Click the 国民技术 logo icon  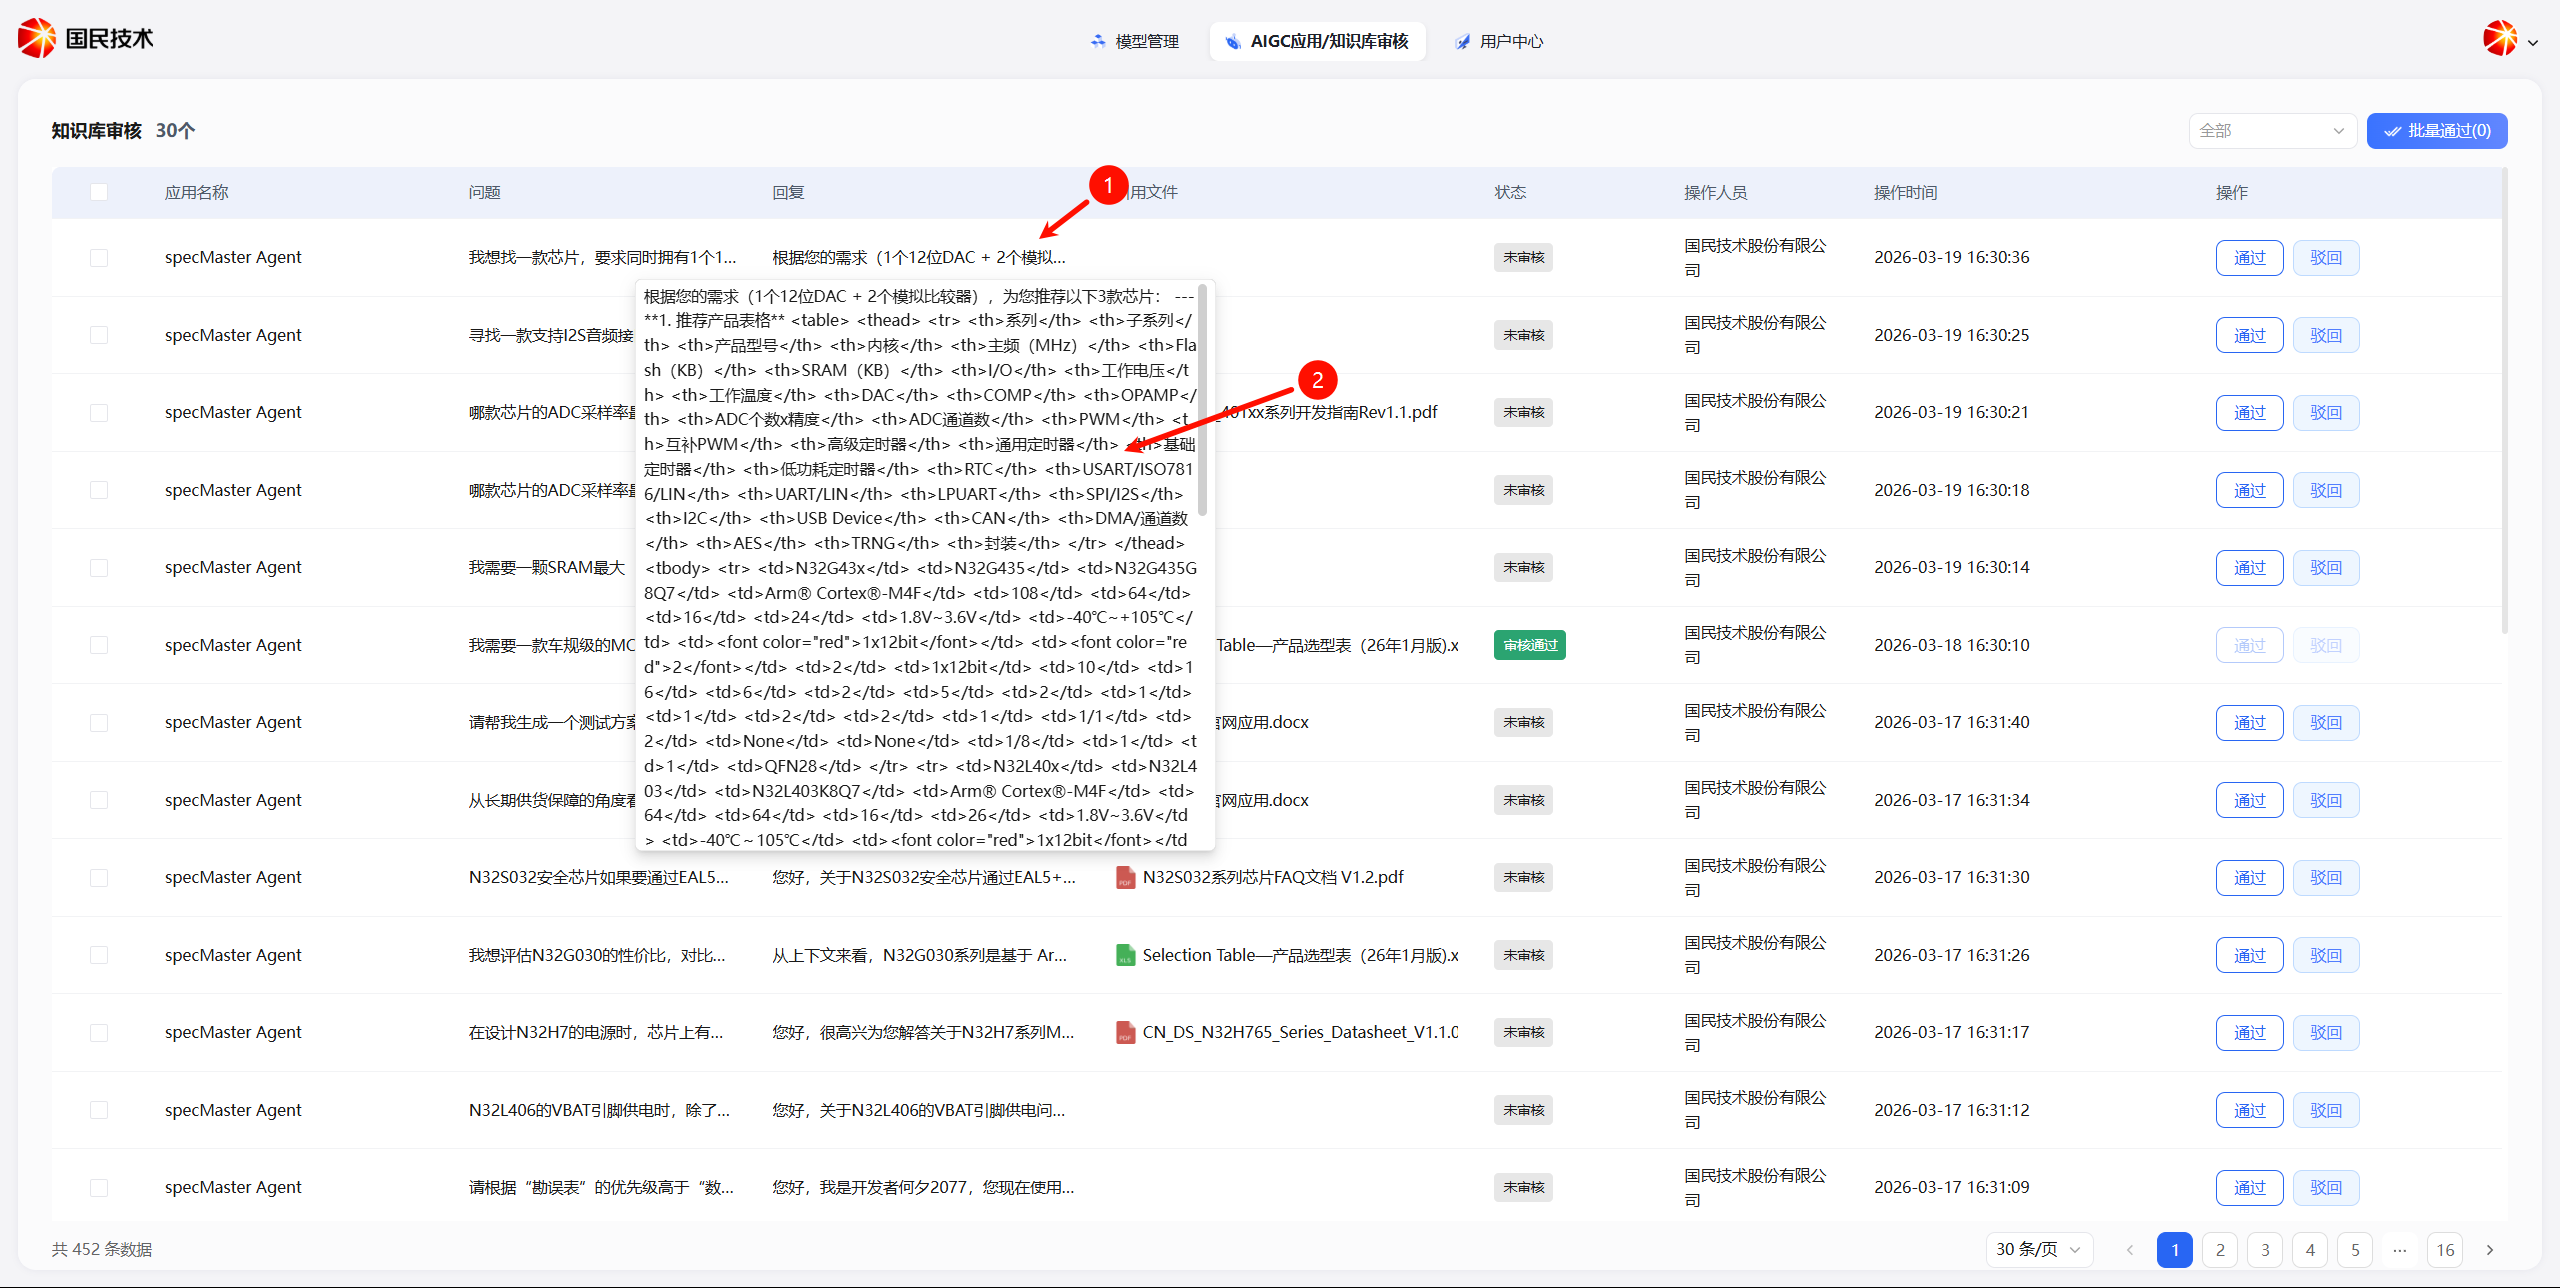(x=37, y=38)
